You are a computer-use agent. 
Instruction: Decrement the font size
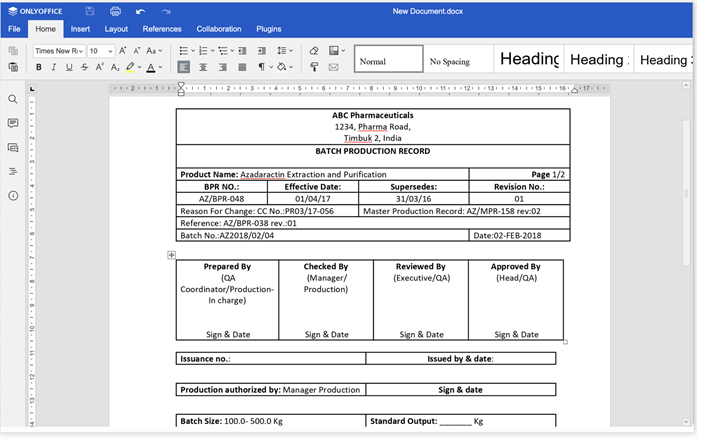137,51
